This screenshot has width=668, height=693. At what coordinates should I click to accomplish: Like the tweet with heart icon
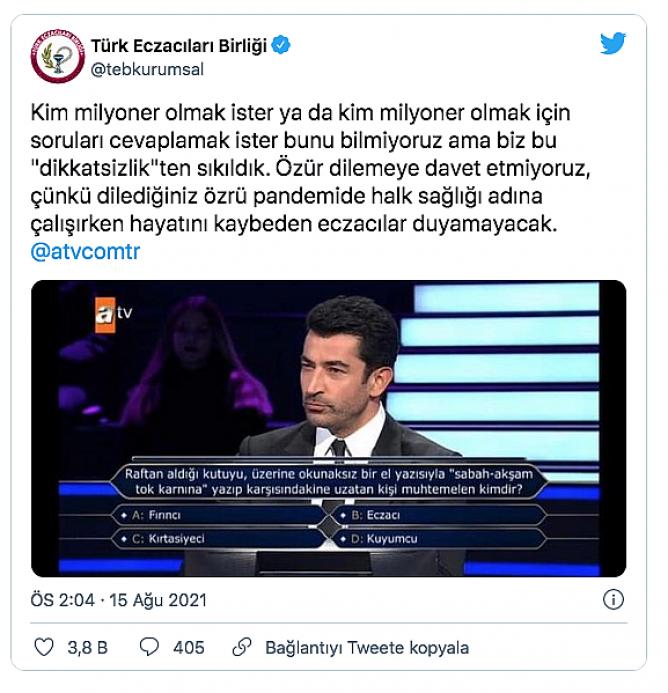[x=44, y=647]
